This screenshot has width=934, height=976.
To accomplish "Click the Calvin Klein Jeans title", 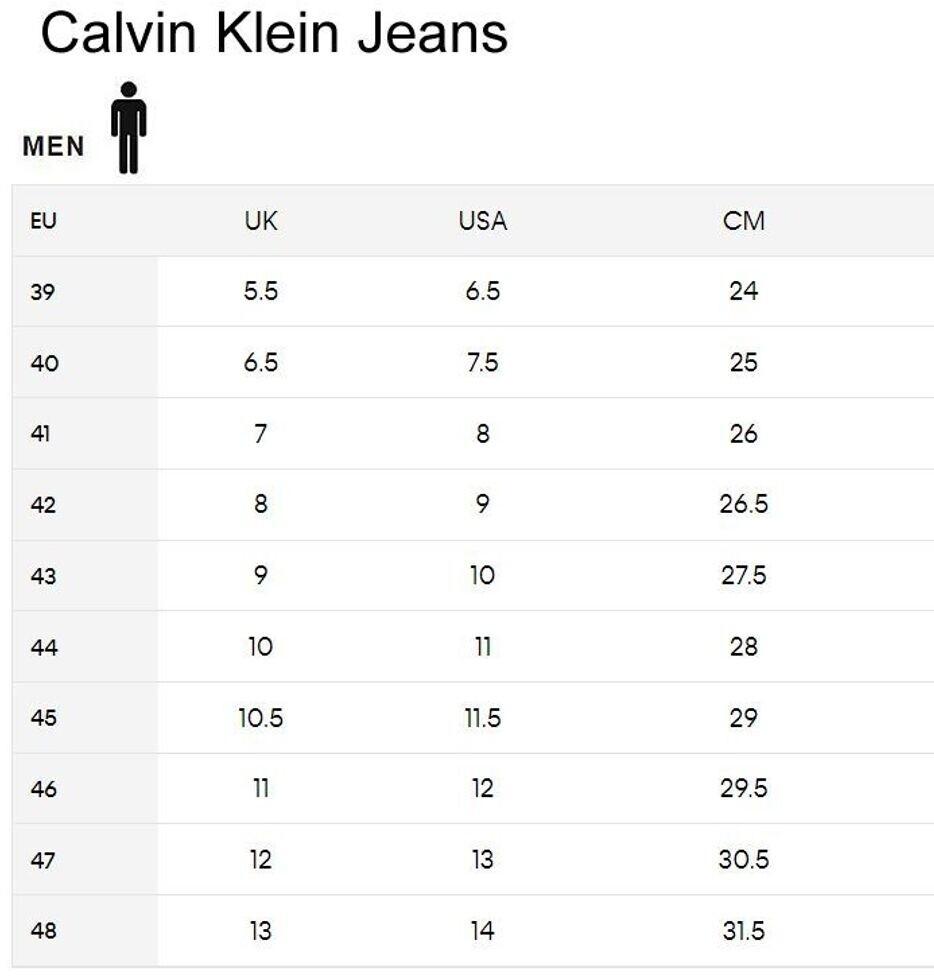I will point(274,34).
